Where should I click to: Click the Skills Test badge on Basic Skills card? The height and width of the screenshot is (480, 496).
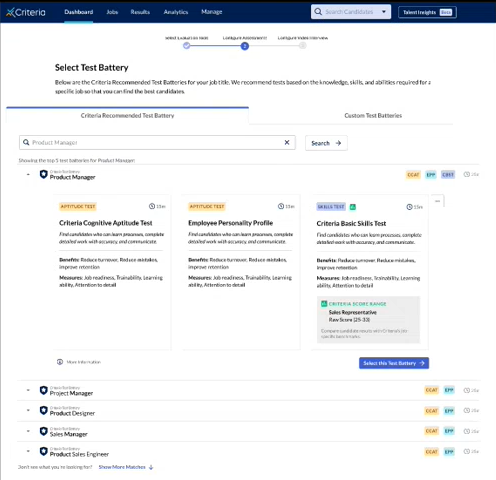(331, 207)
